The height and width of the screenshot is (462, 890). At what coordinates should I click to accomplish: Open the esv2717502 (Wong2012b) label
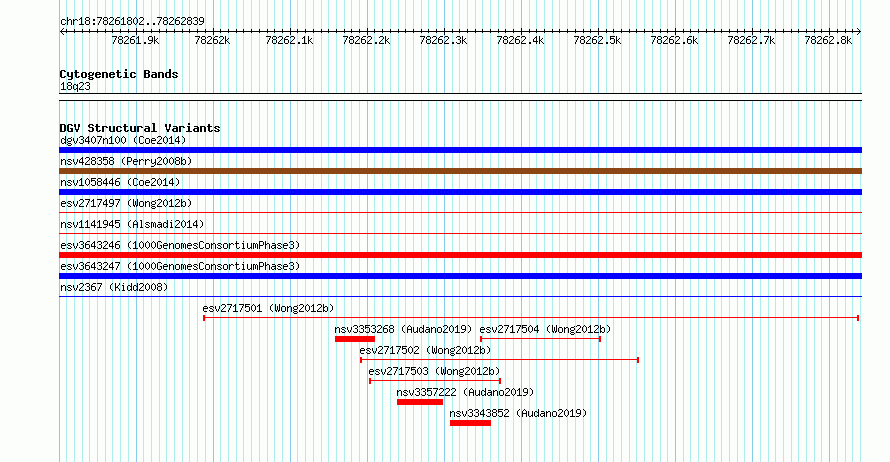(425, 350)
